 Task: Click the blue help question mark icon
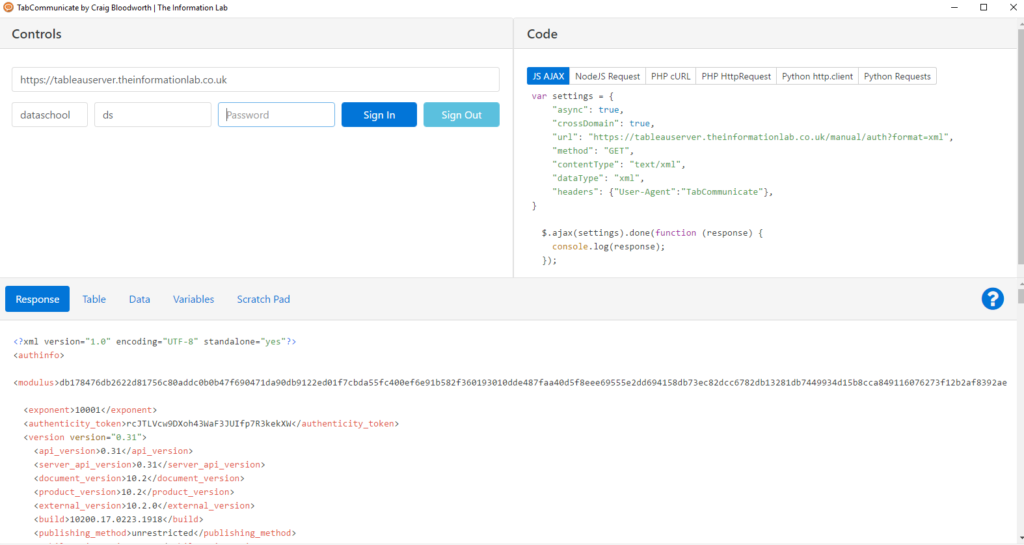coord(992,298)
